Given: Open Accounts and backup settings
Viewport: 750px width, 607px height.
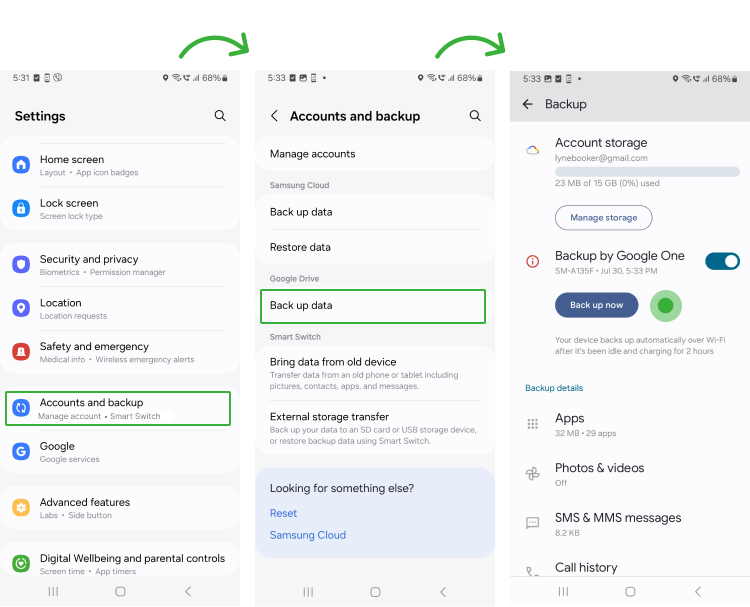Looking at the screenshot, I should (x=118, y=408).
